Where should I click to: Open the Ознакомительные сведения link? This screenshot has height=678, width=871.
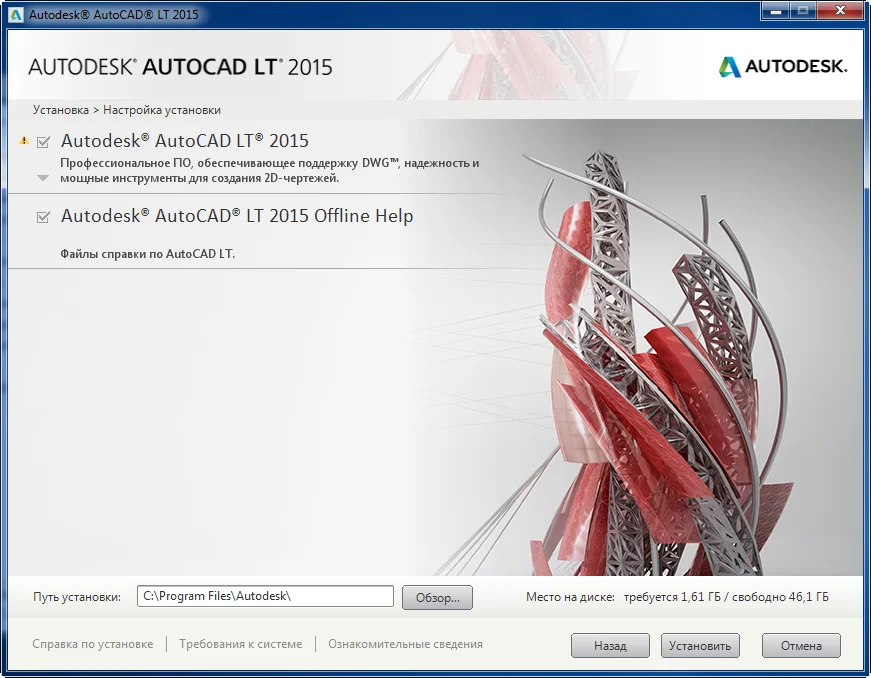pyautogui.click(x=406, y=644)
